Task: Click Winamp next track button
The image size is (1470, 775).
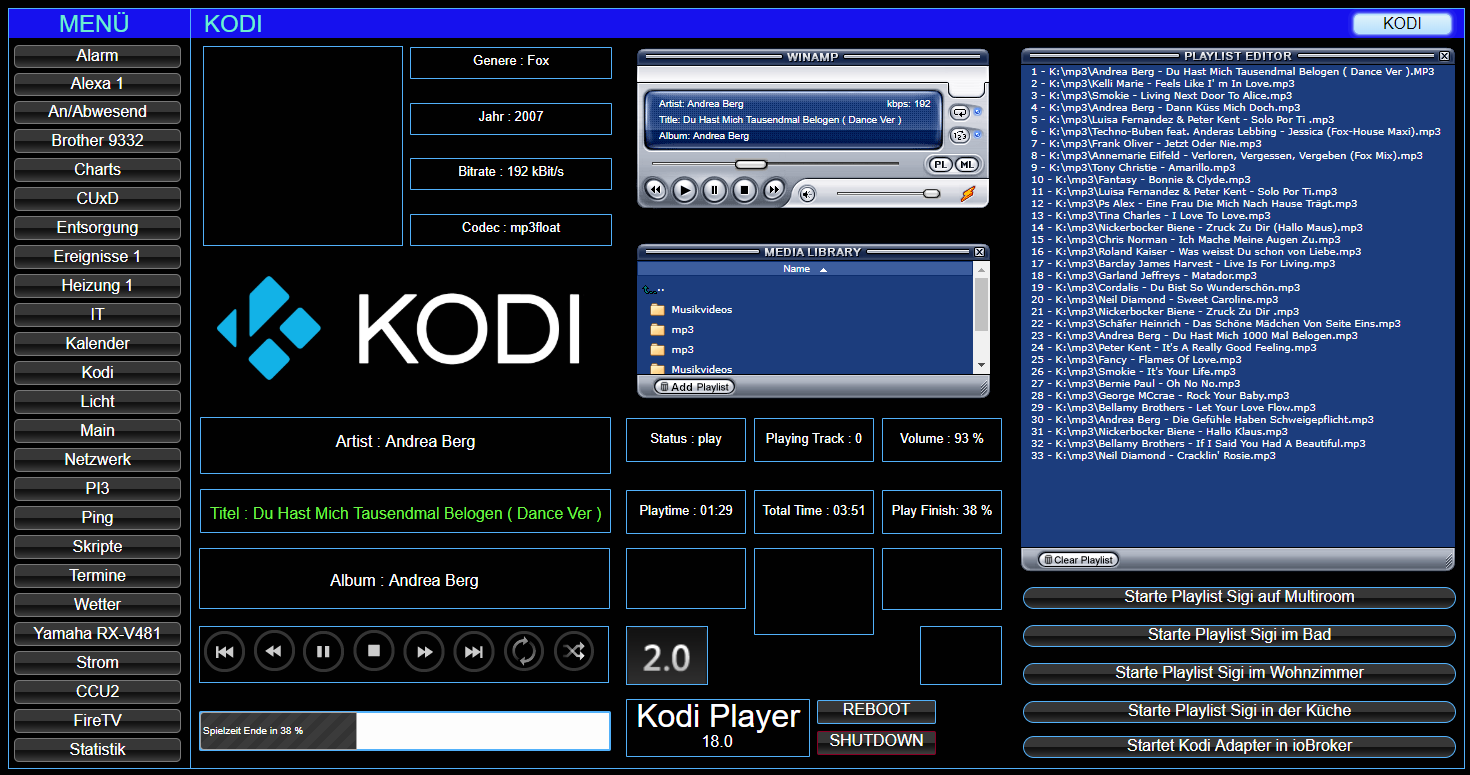Action: (x=774, y=190)
